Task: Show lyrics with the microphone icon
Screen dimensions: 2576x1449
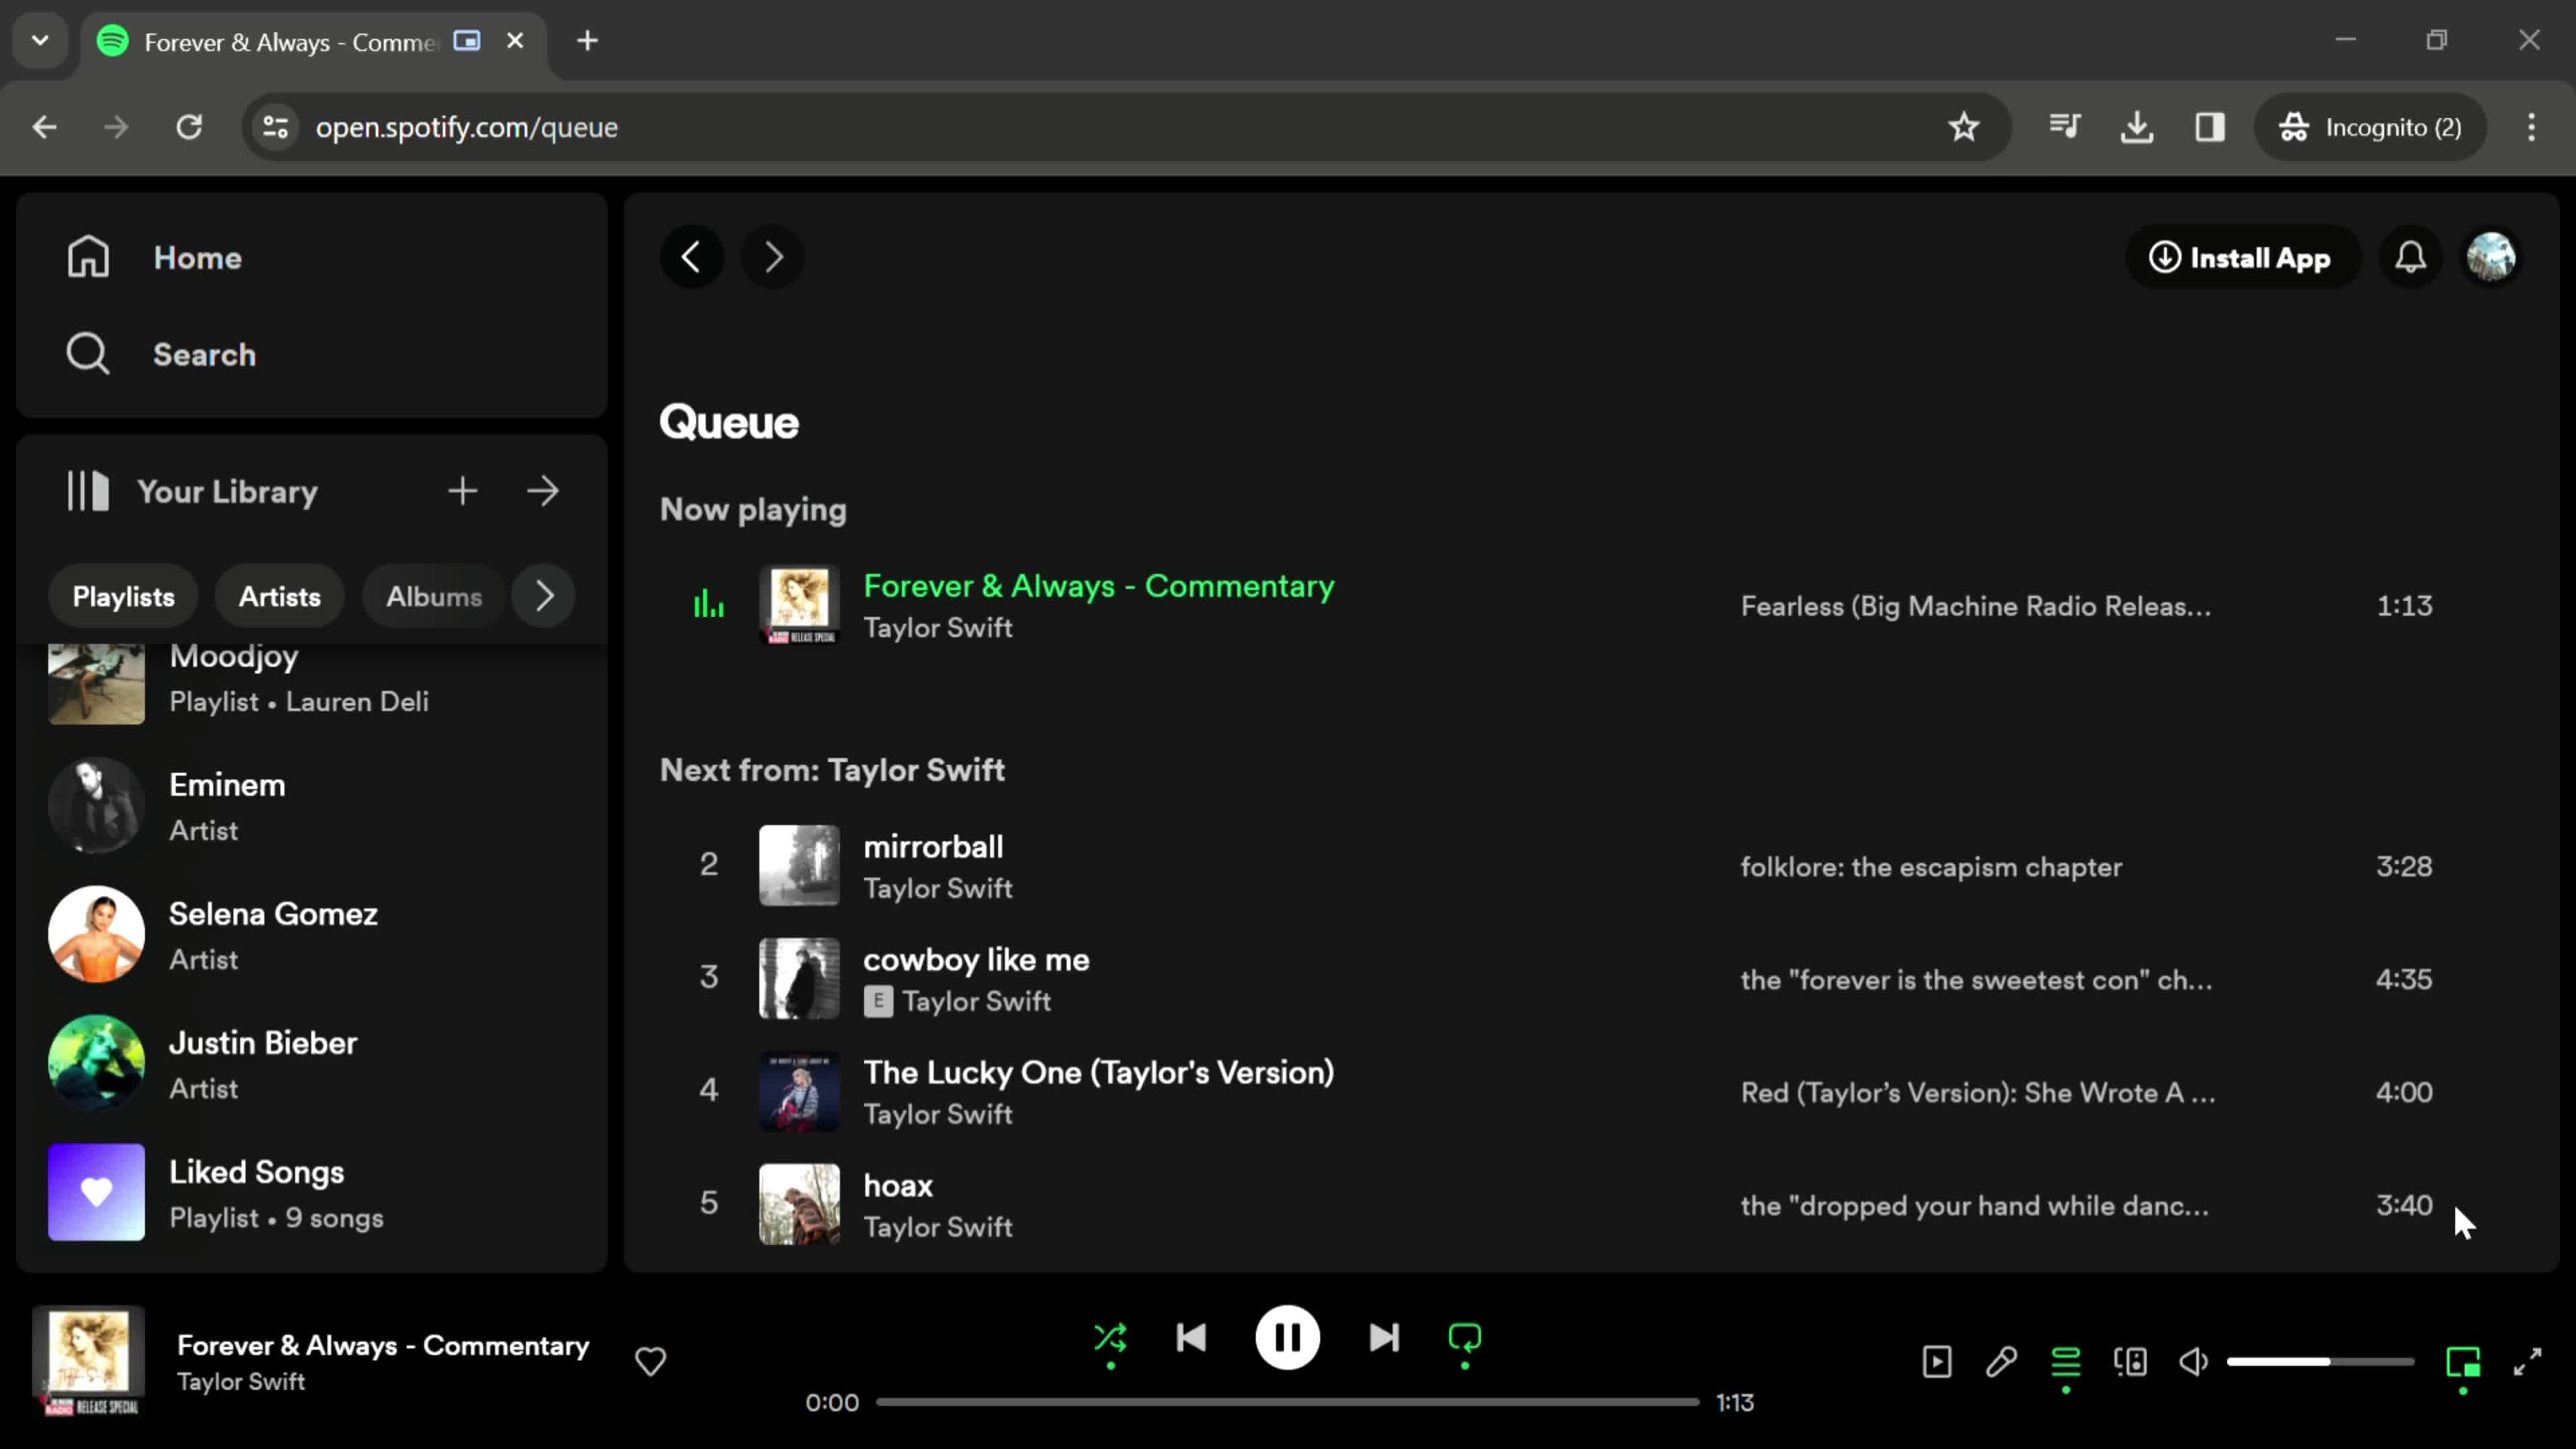Action: 2001,1361
